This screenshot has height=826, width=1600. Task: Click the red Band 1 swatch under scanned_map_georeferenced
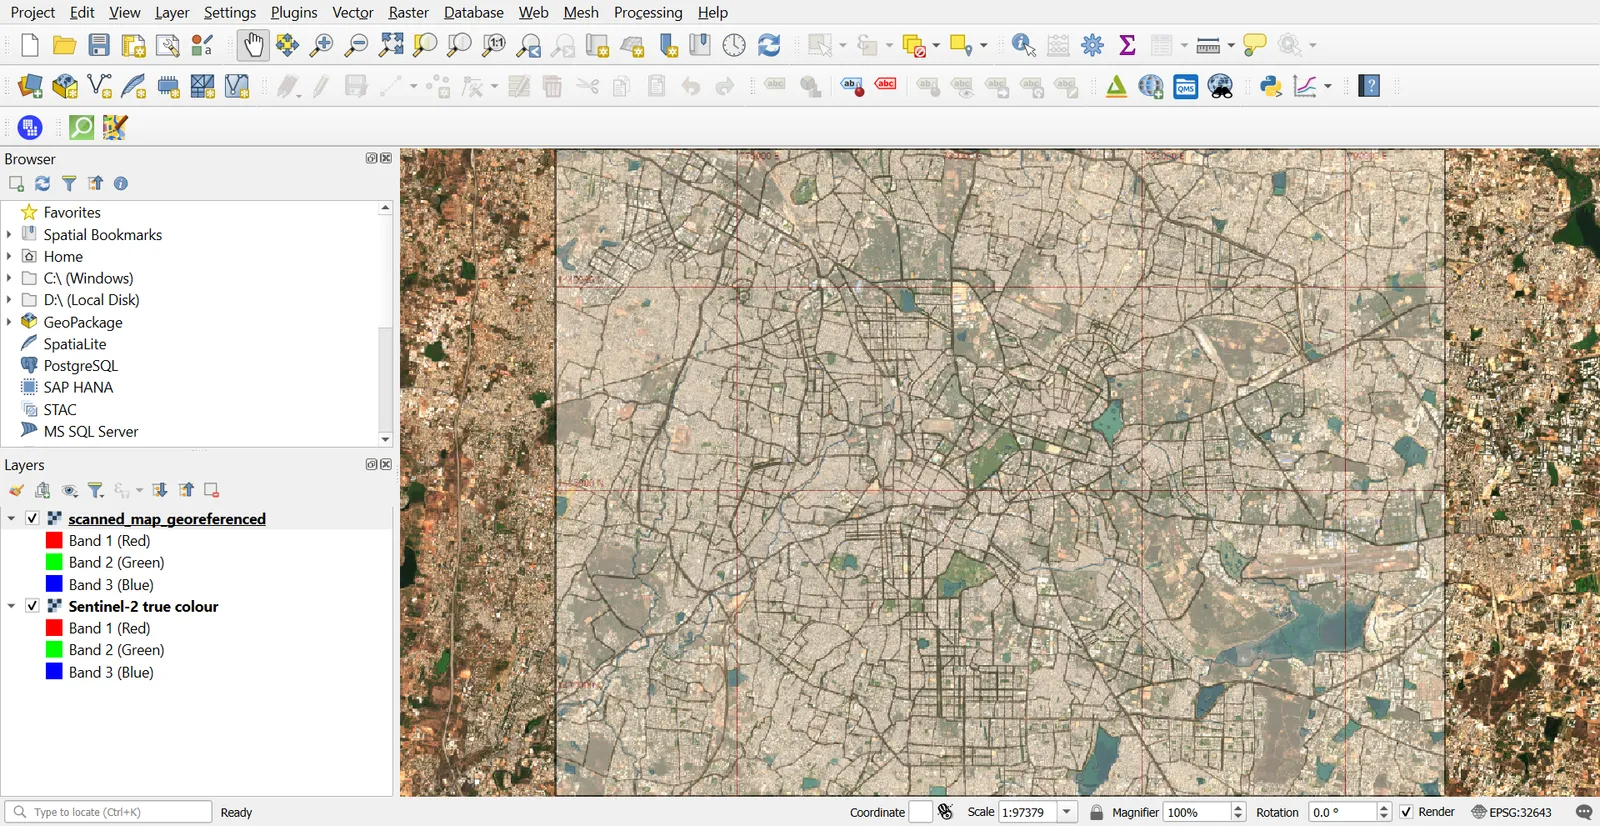click(54, 540)
